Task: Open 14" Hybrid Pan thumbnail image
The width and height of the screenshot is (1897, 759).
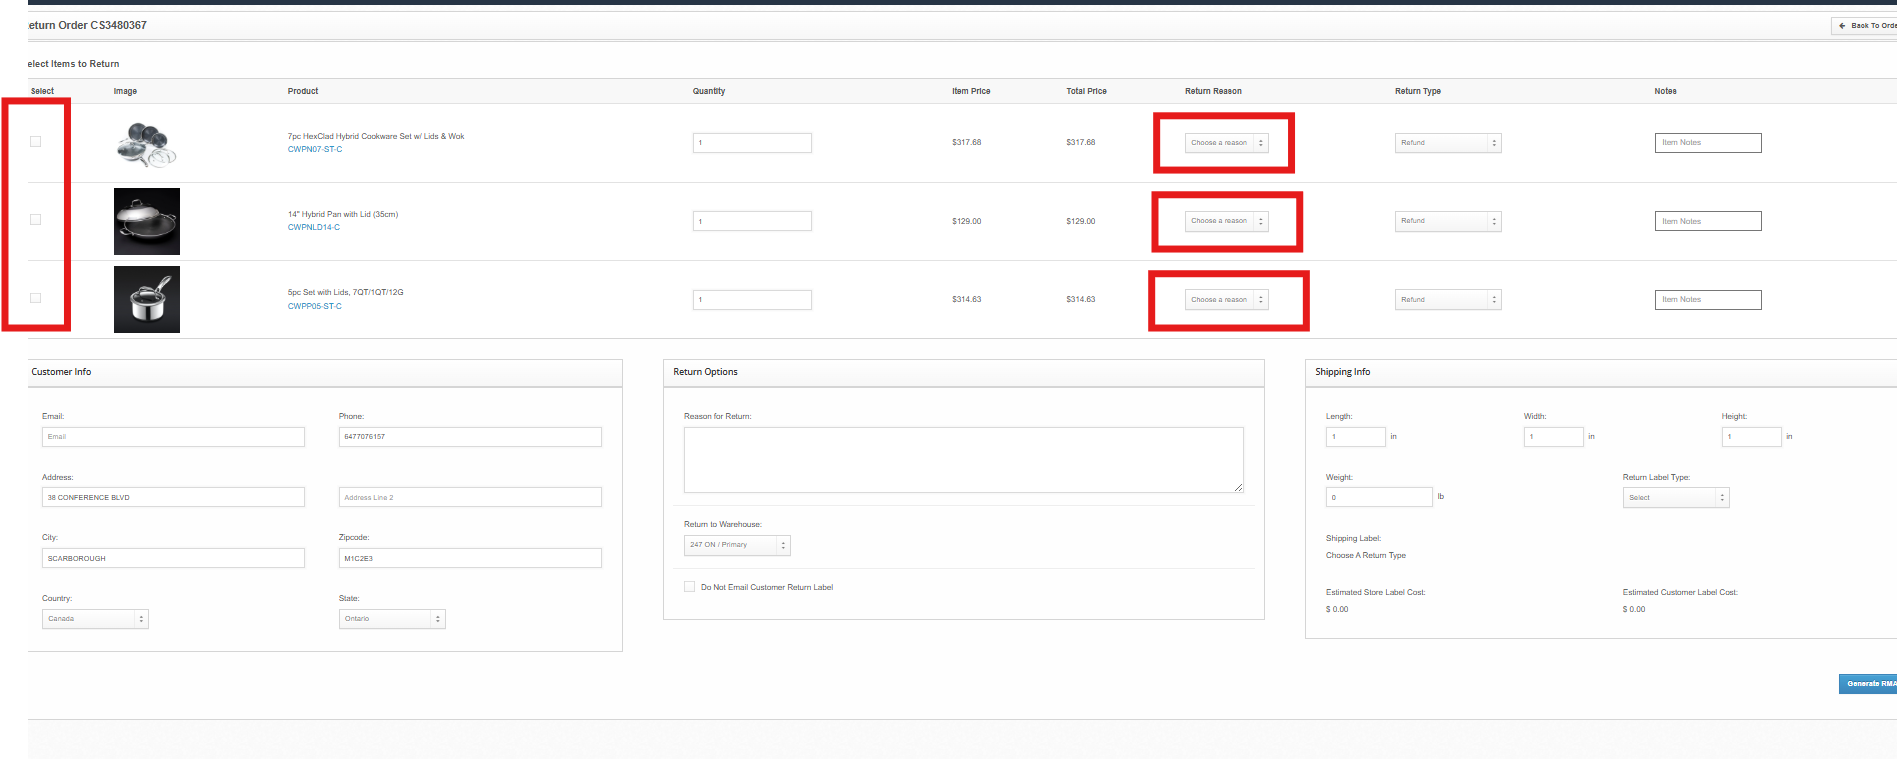Action: pos(147,221)
